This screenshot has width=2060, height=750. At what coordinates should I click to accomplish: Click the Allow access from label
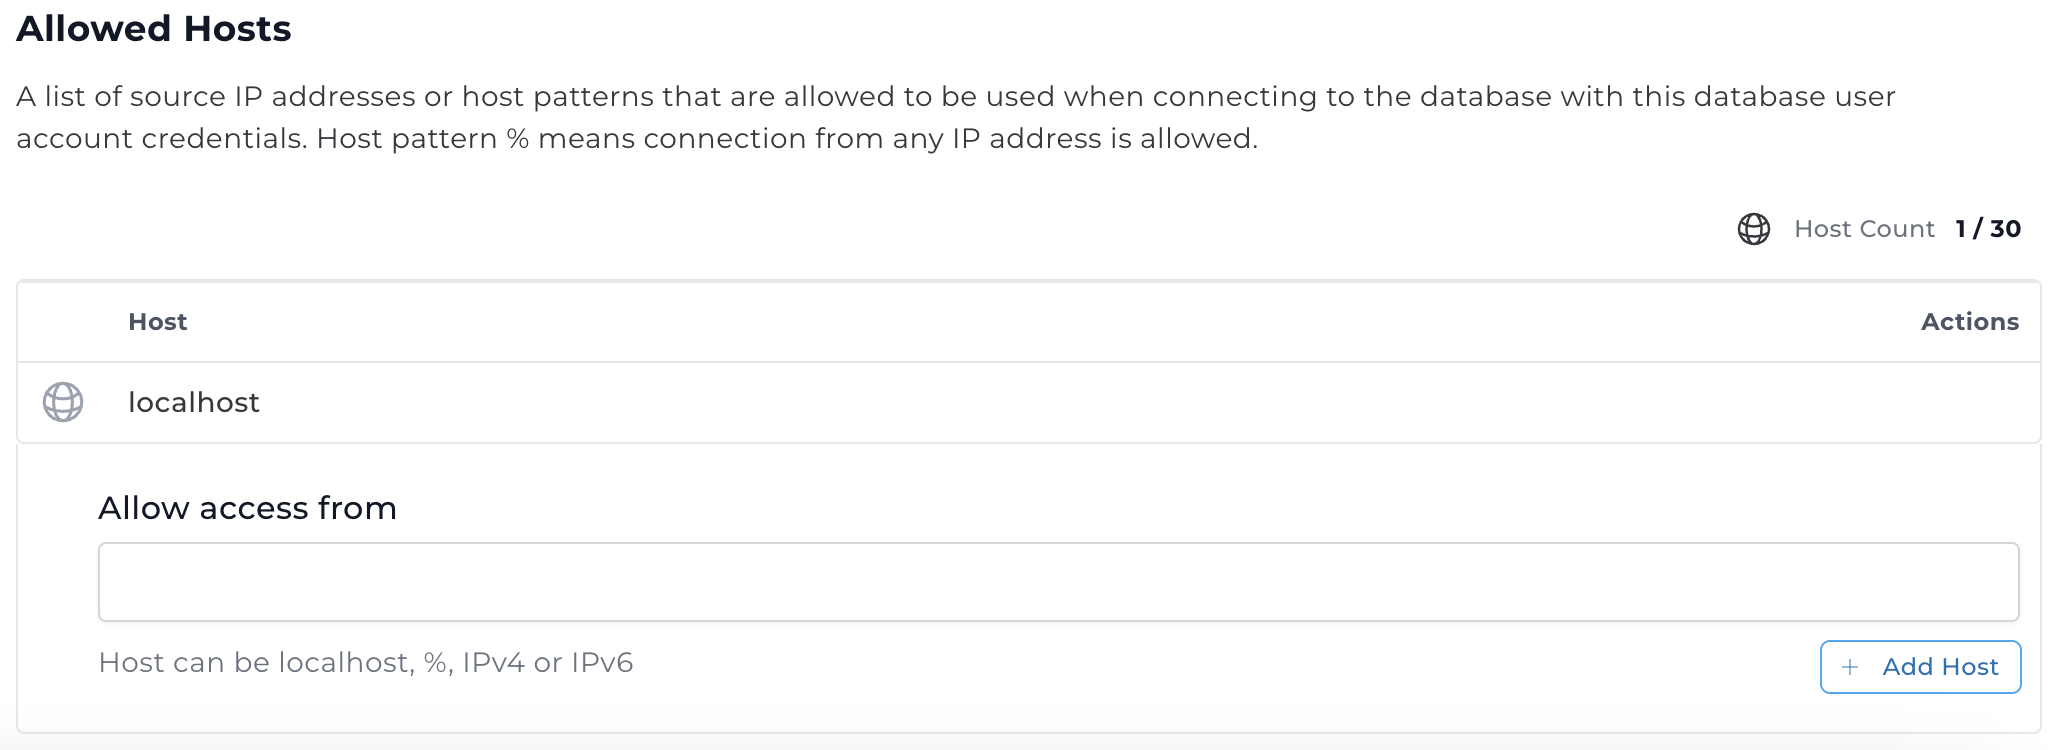(x=247, y=507)
